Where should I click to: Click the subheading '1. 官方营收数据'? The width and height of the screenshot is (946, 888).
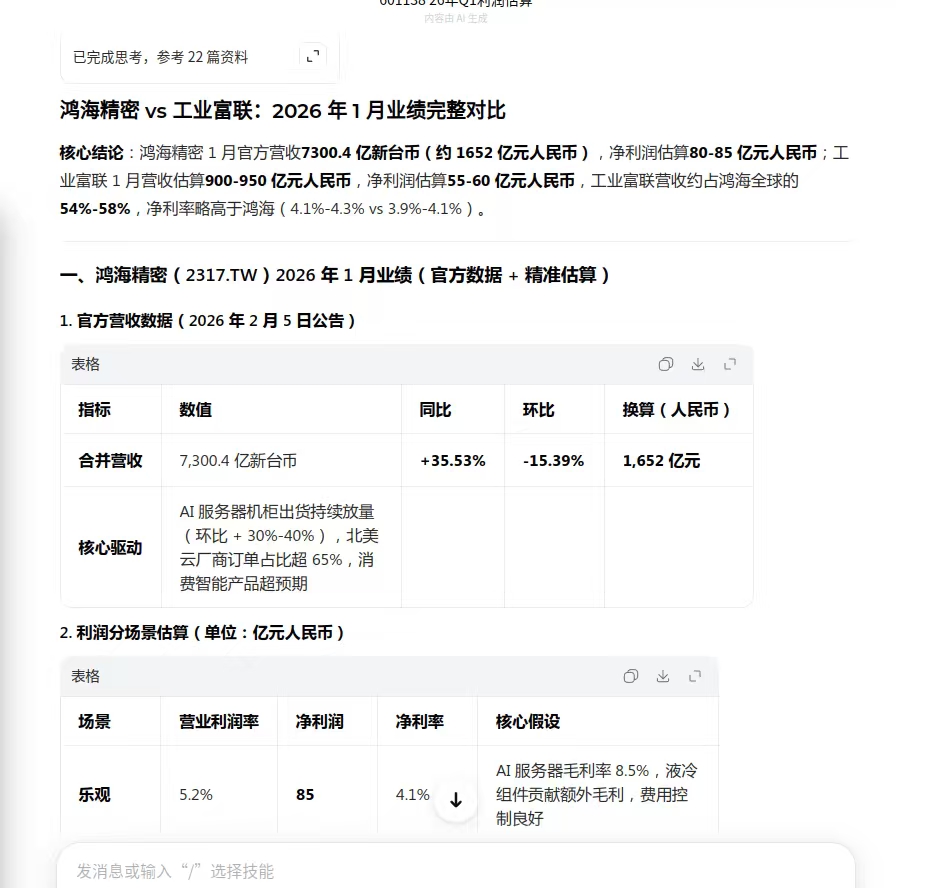(208, 320)
